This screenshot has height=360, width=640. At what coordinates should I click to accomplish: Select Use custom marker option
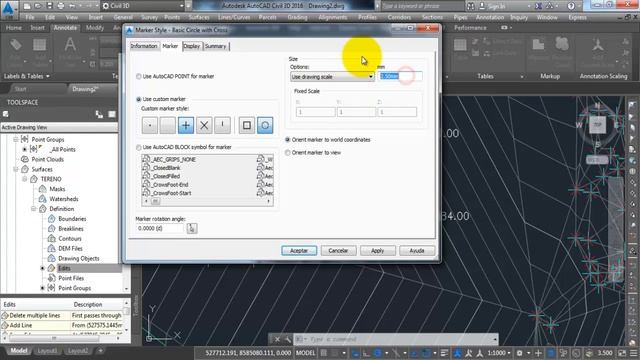coord(139,99)
